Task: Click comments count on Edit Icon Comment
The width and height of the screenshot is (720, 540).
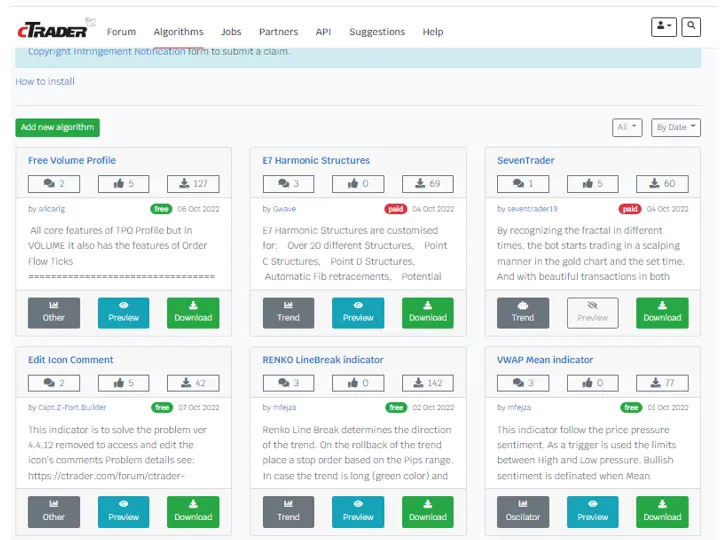Action: coord(54,383)
